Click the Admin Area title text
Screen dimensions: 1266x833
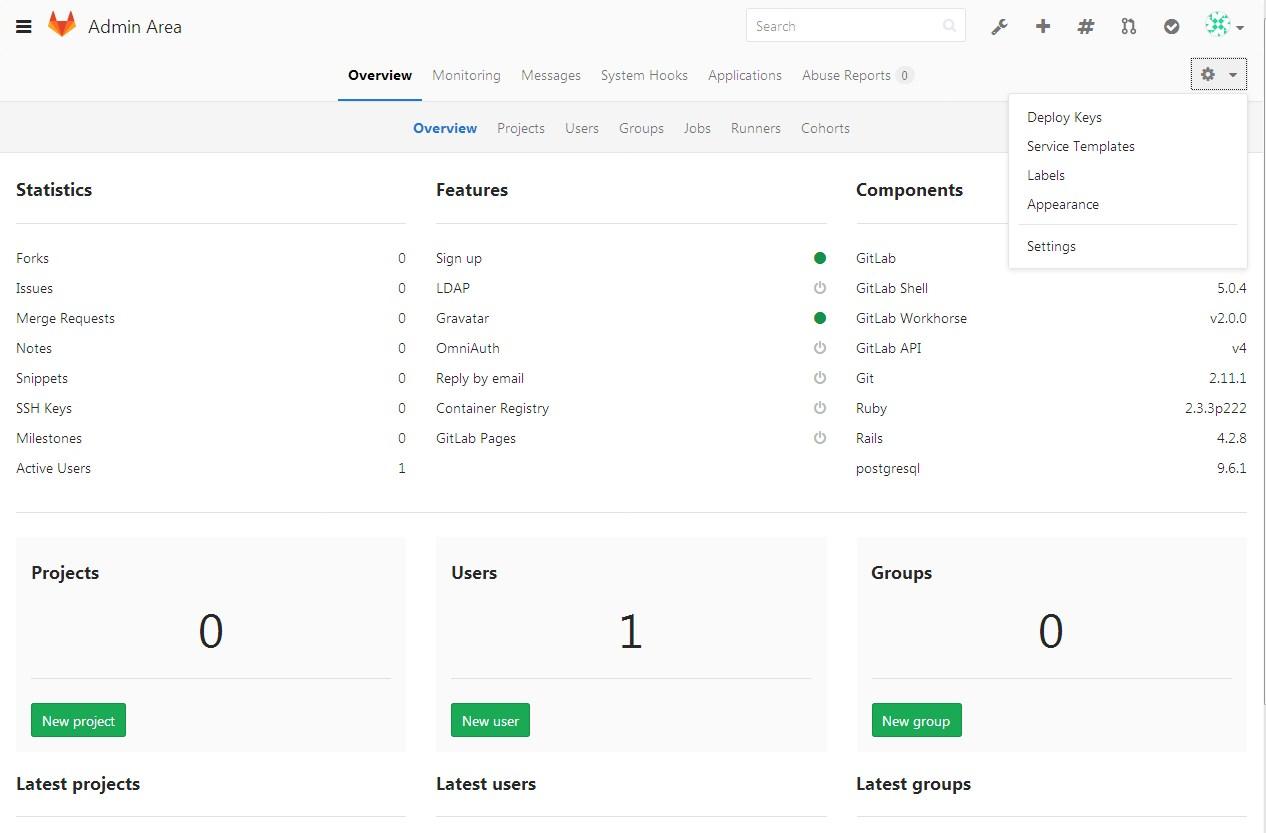[x=135, y=27]
